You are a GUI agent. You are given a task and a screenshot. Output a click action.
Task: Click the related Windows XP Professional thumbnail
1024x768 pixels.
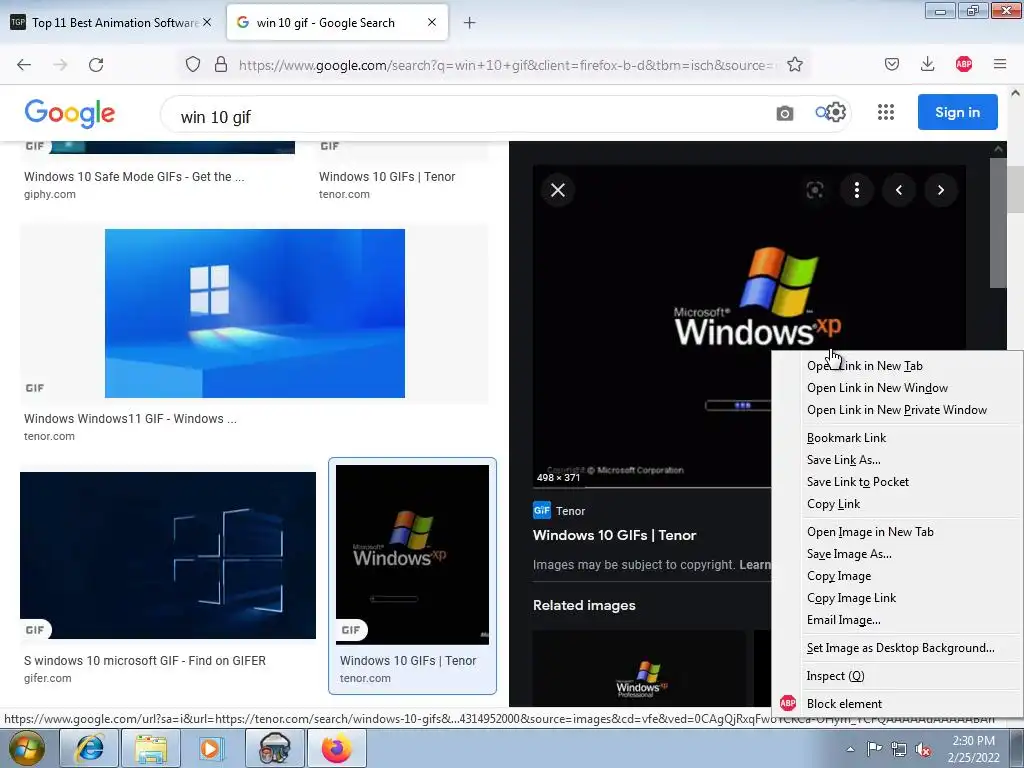(639, 669)
